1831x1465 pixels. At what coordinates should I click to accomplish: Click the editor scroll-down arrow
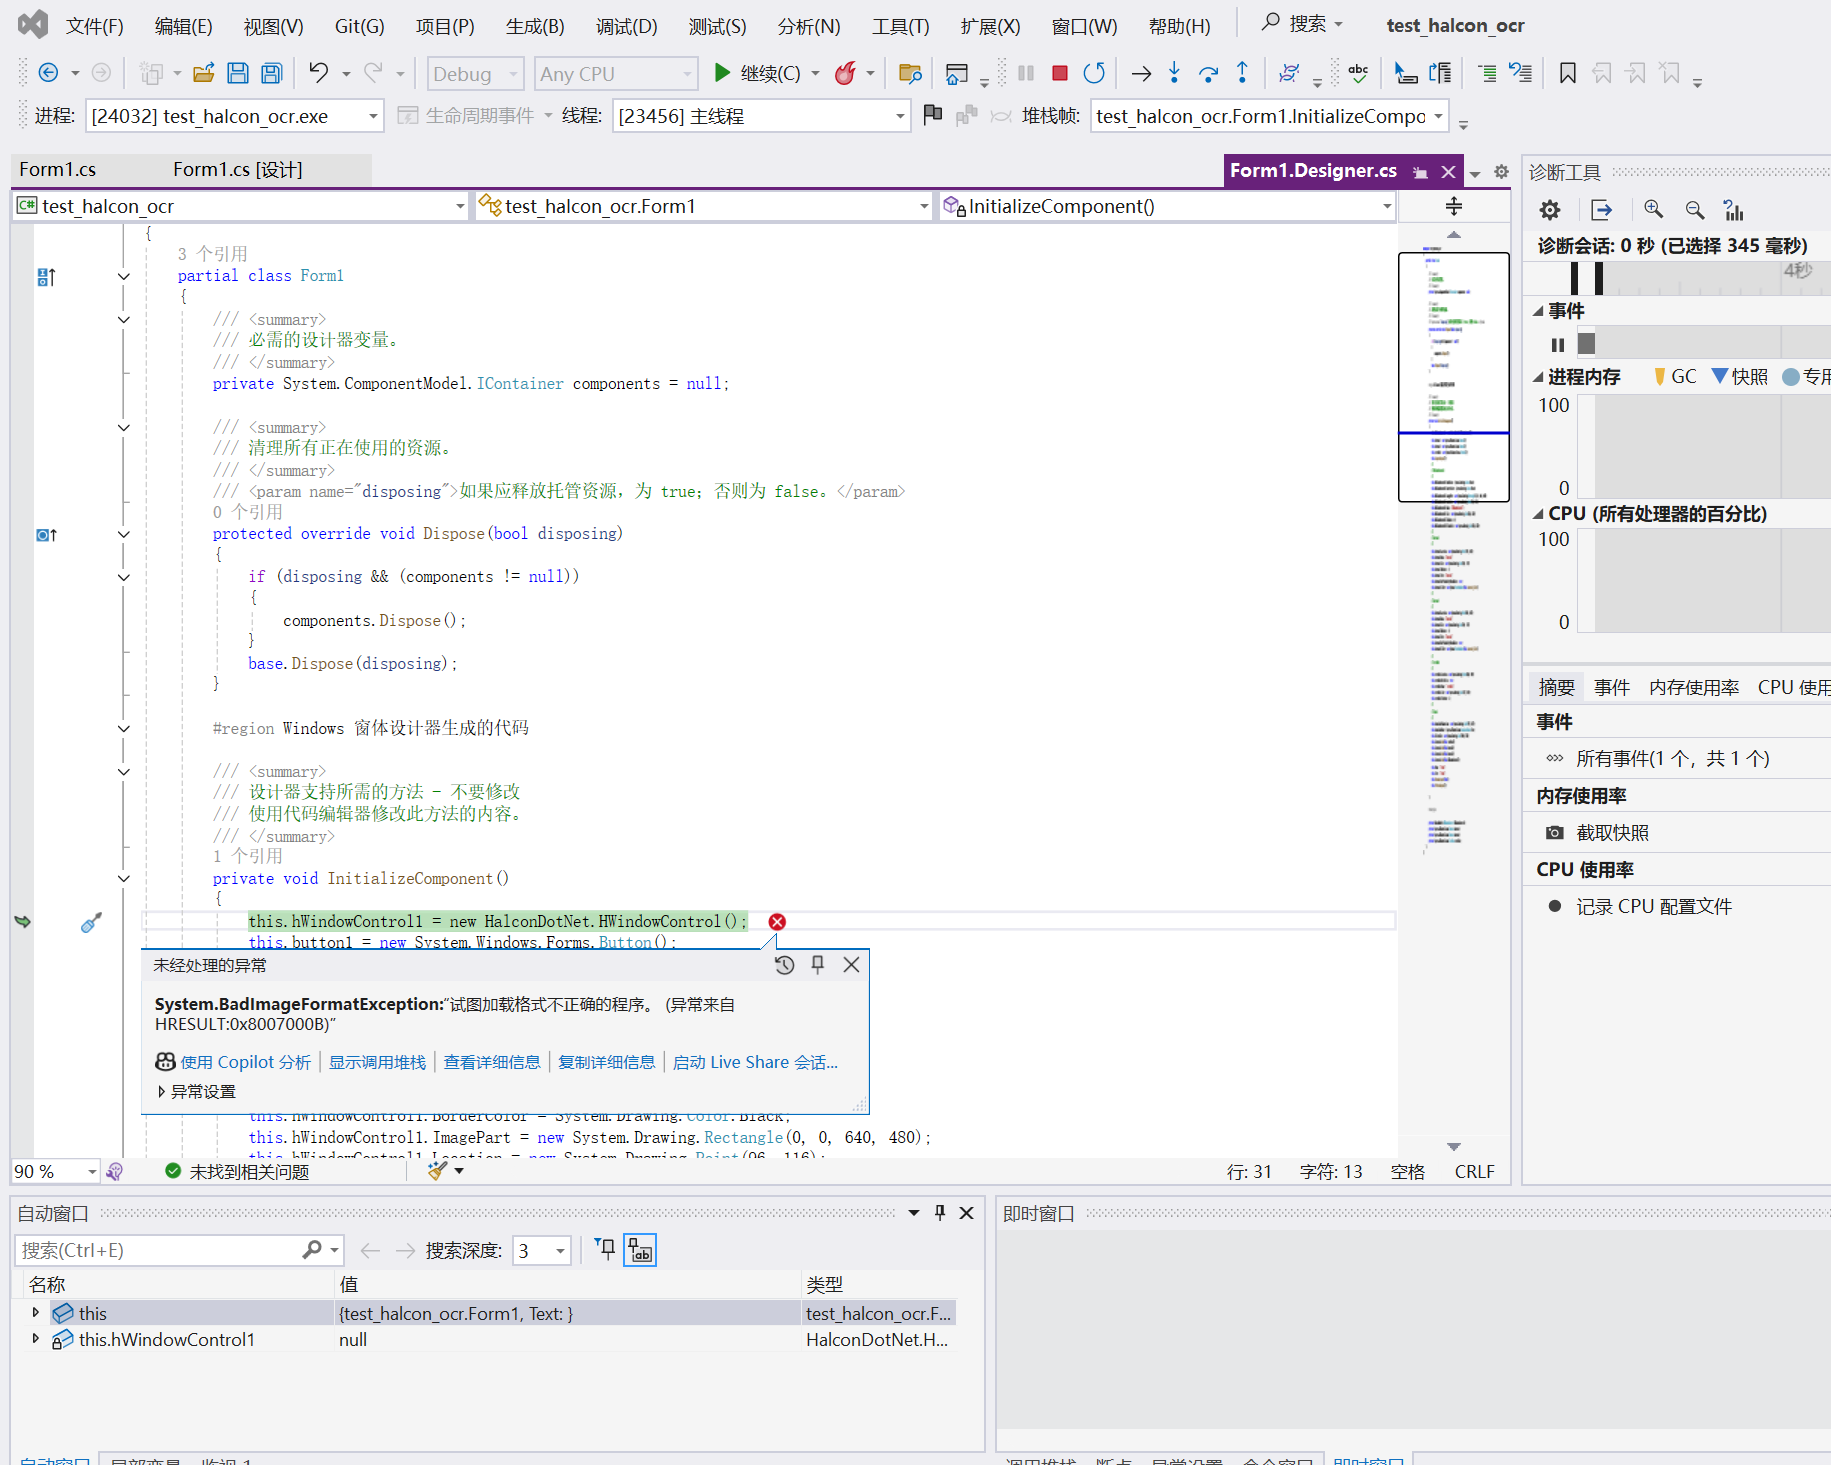(1454, 1147)
